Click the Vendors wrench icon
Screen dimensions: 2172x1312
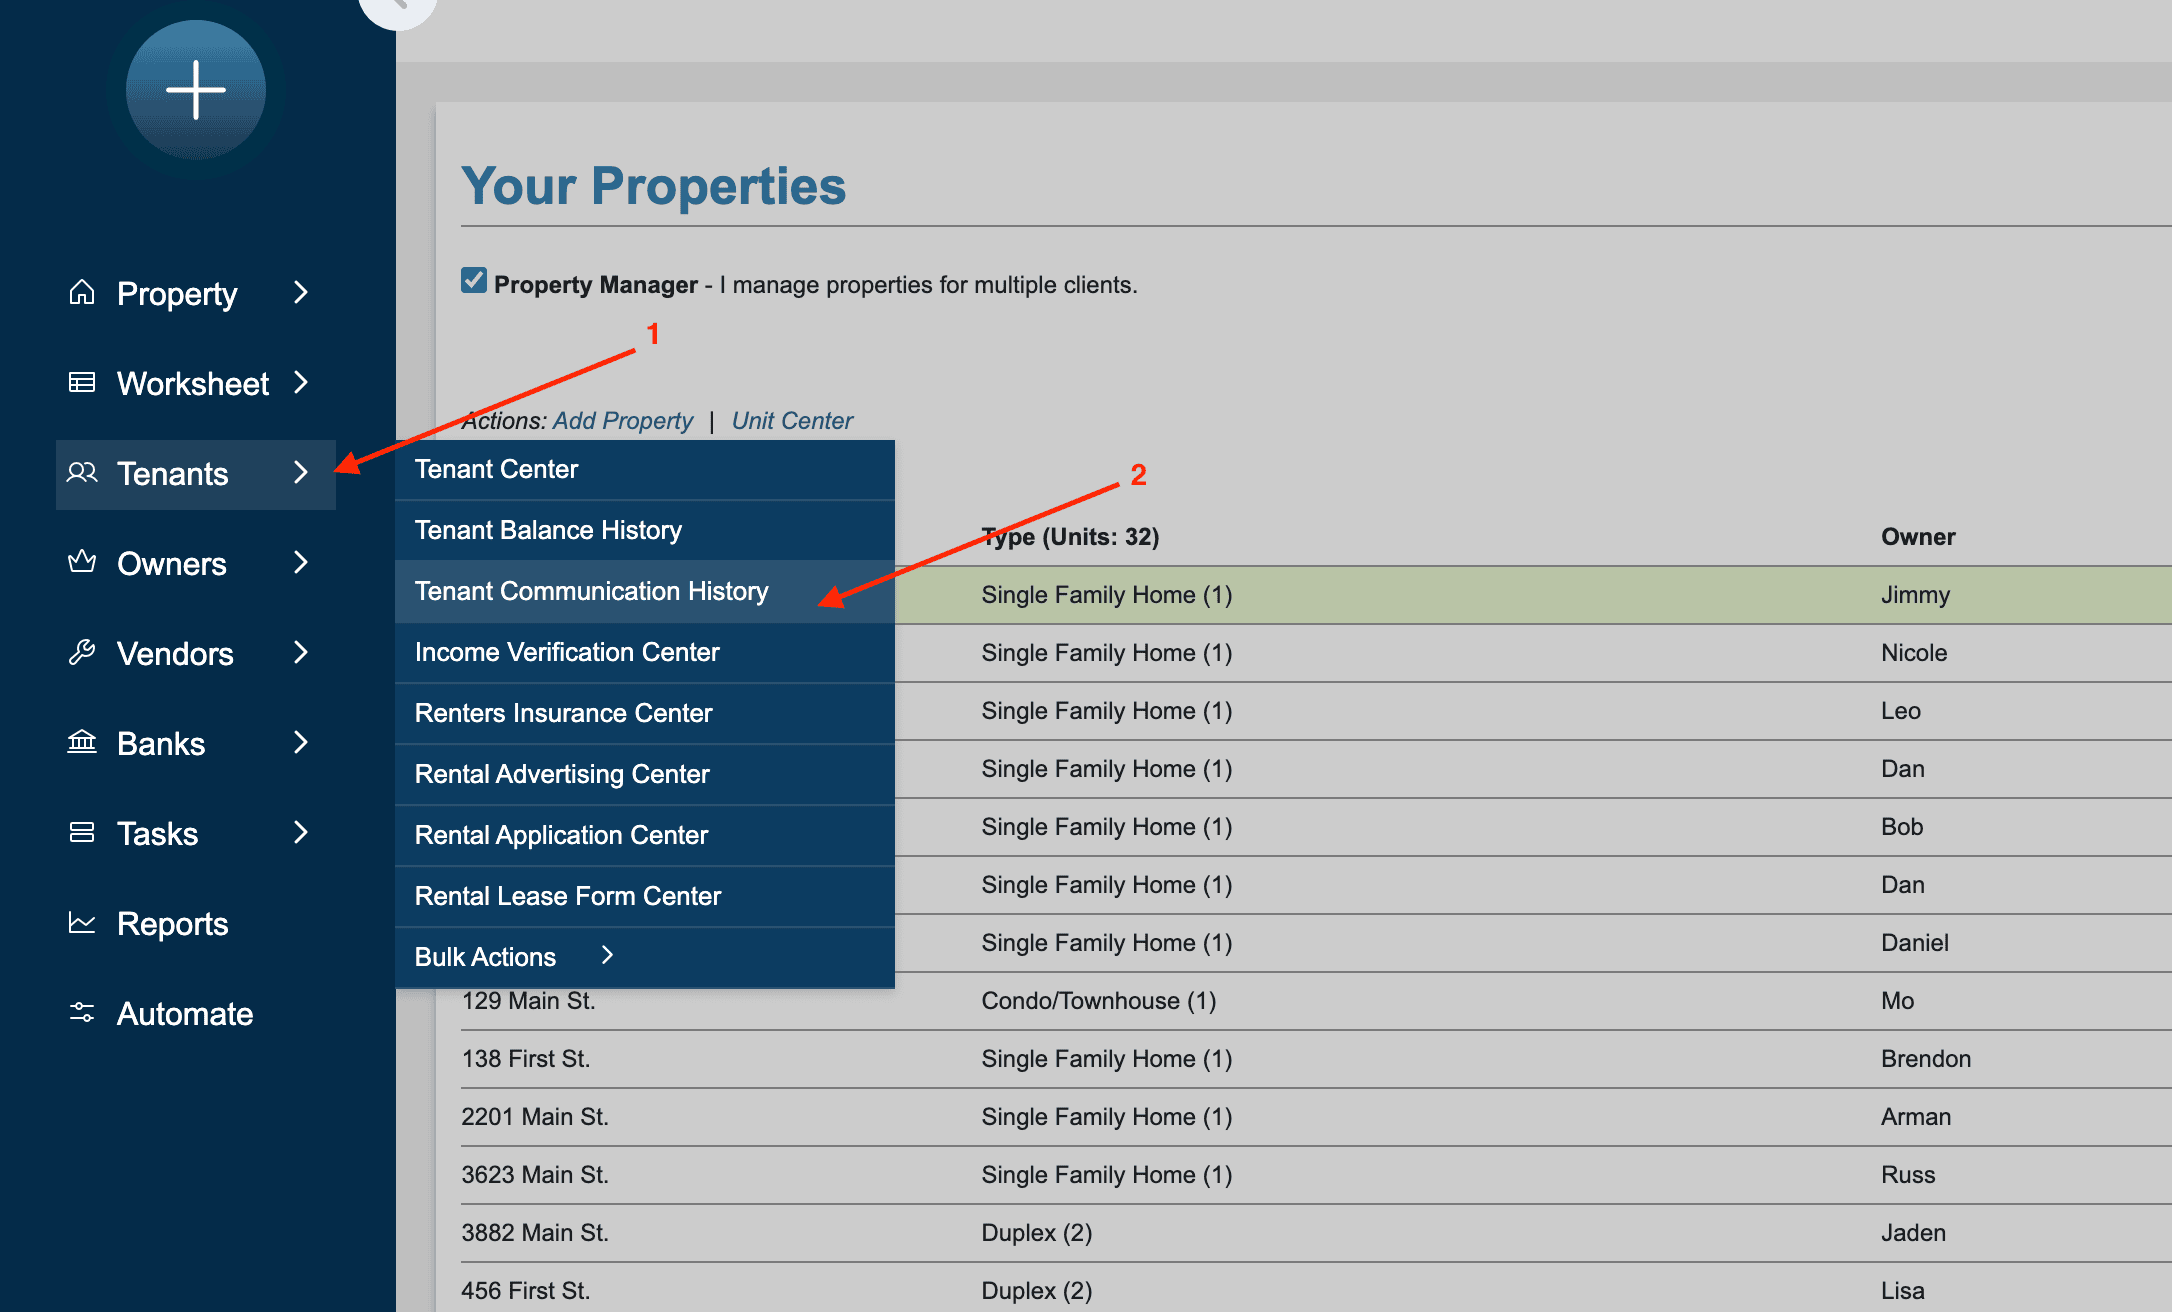pyautogui.click(x=82, y=652)
